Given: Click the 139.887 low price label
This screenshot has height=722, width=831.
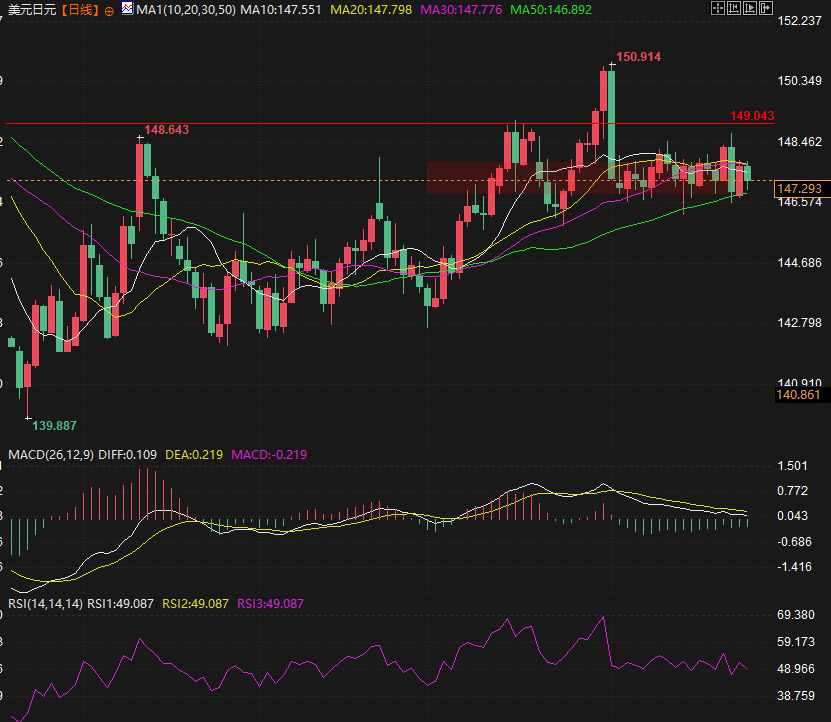Looking at the screenshot, I should (54, 426).
